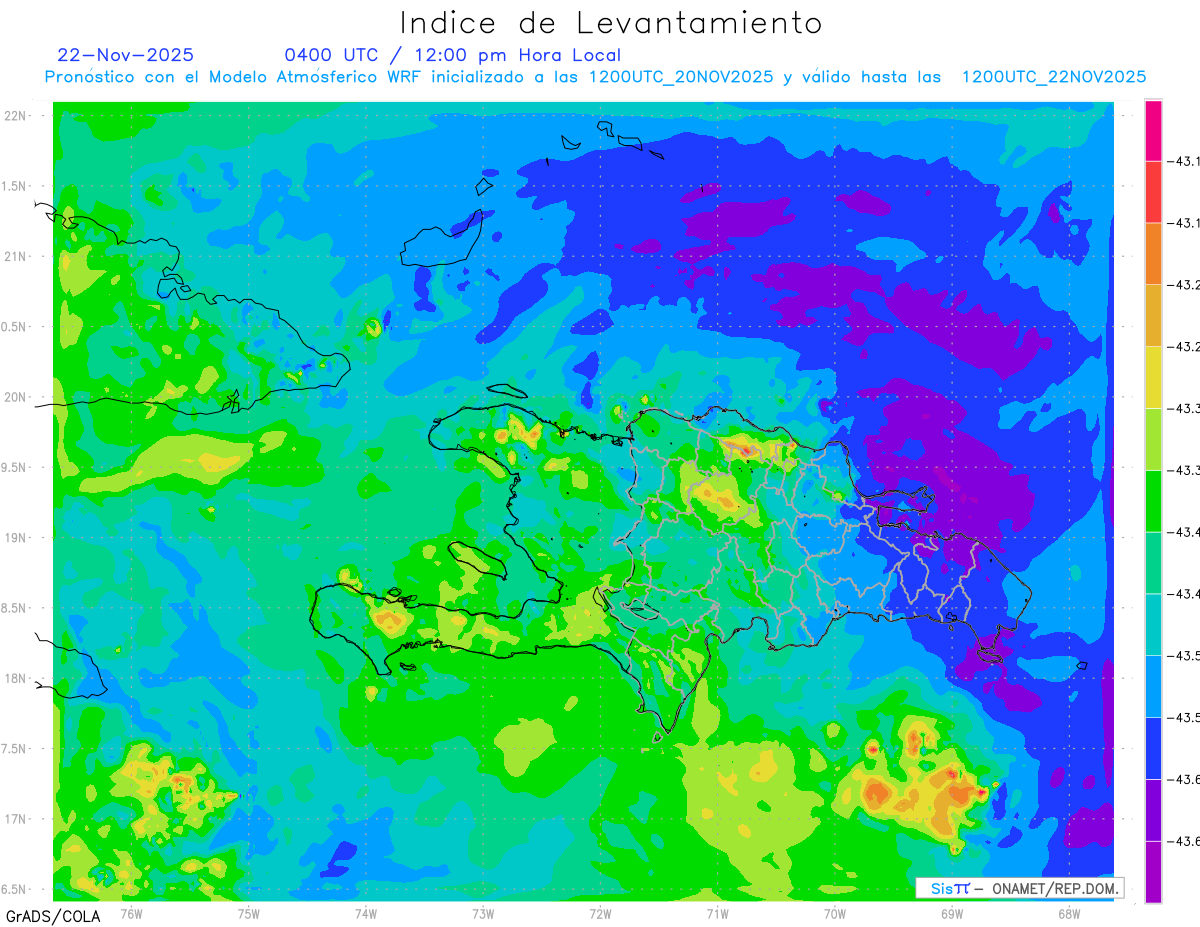
Task: Click the dark orange colorbar swatch
Action: click(x=1153, y=254)
